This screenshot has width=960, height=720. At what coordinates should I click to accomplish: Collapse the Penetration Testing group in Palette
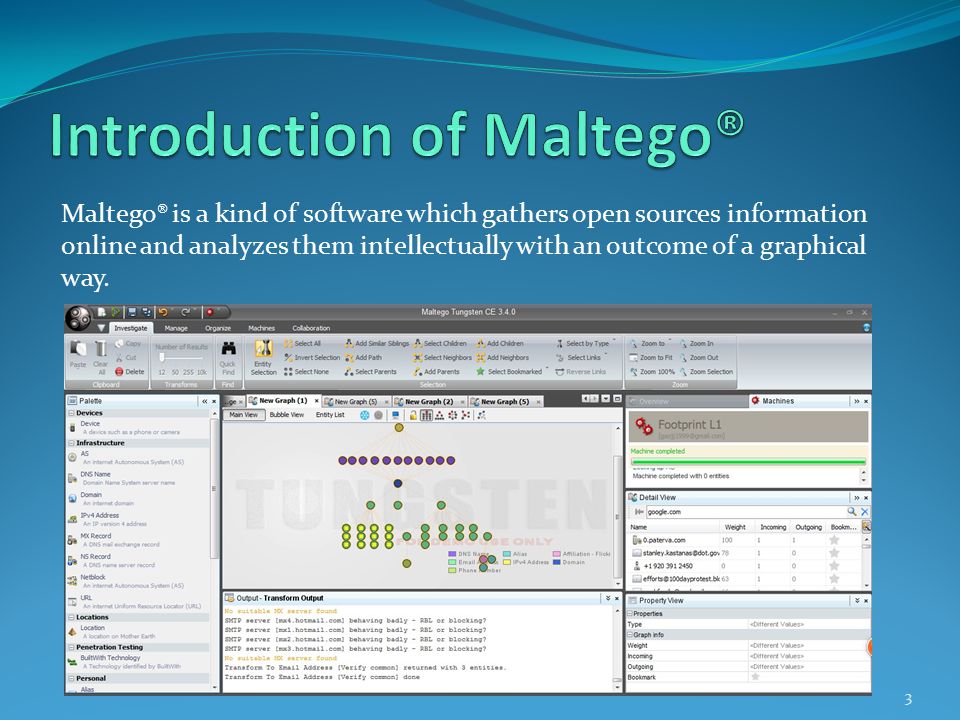(72, 647)
